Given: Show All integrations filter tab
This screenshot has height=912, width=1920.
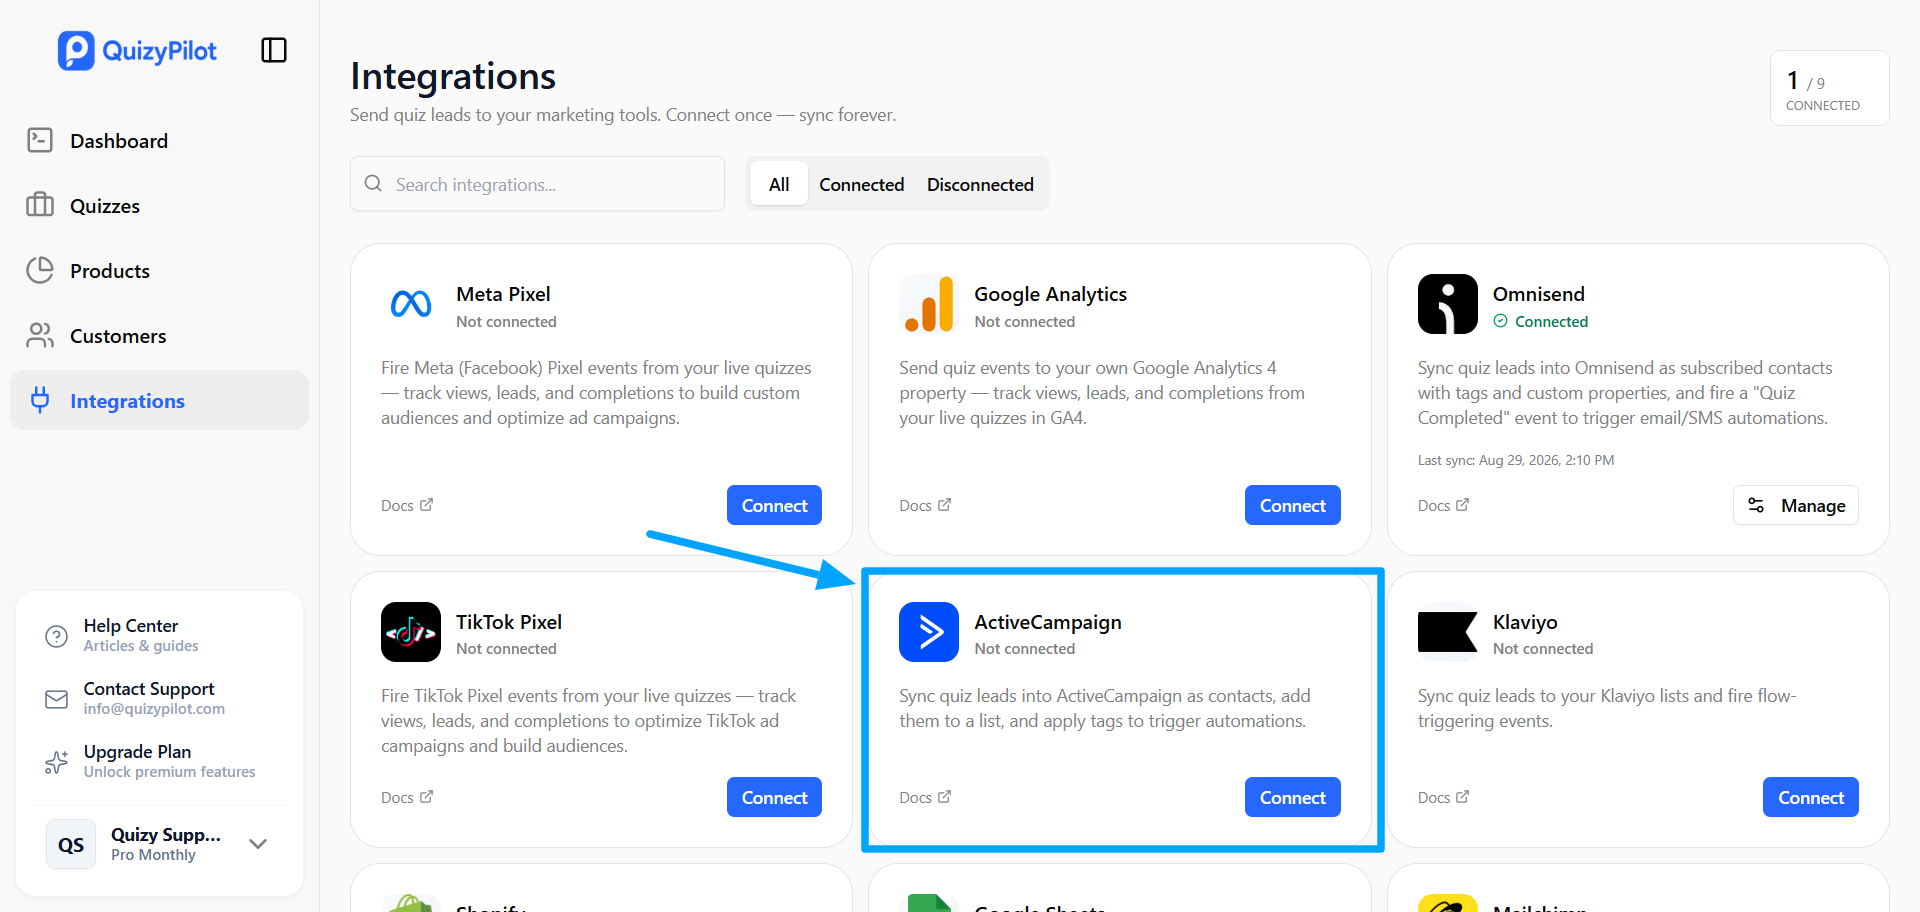Looking at the screenshot, I should coord(779,184).
